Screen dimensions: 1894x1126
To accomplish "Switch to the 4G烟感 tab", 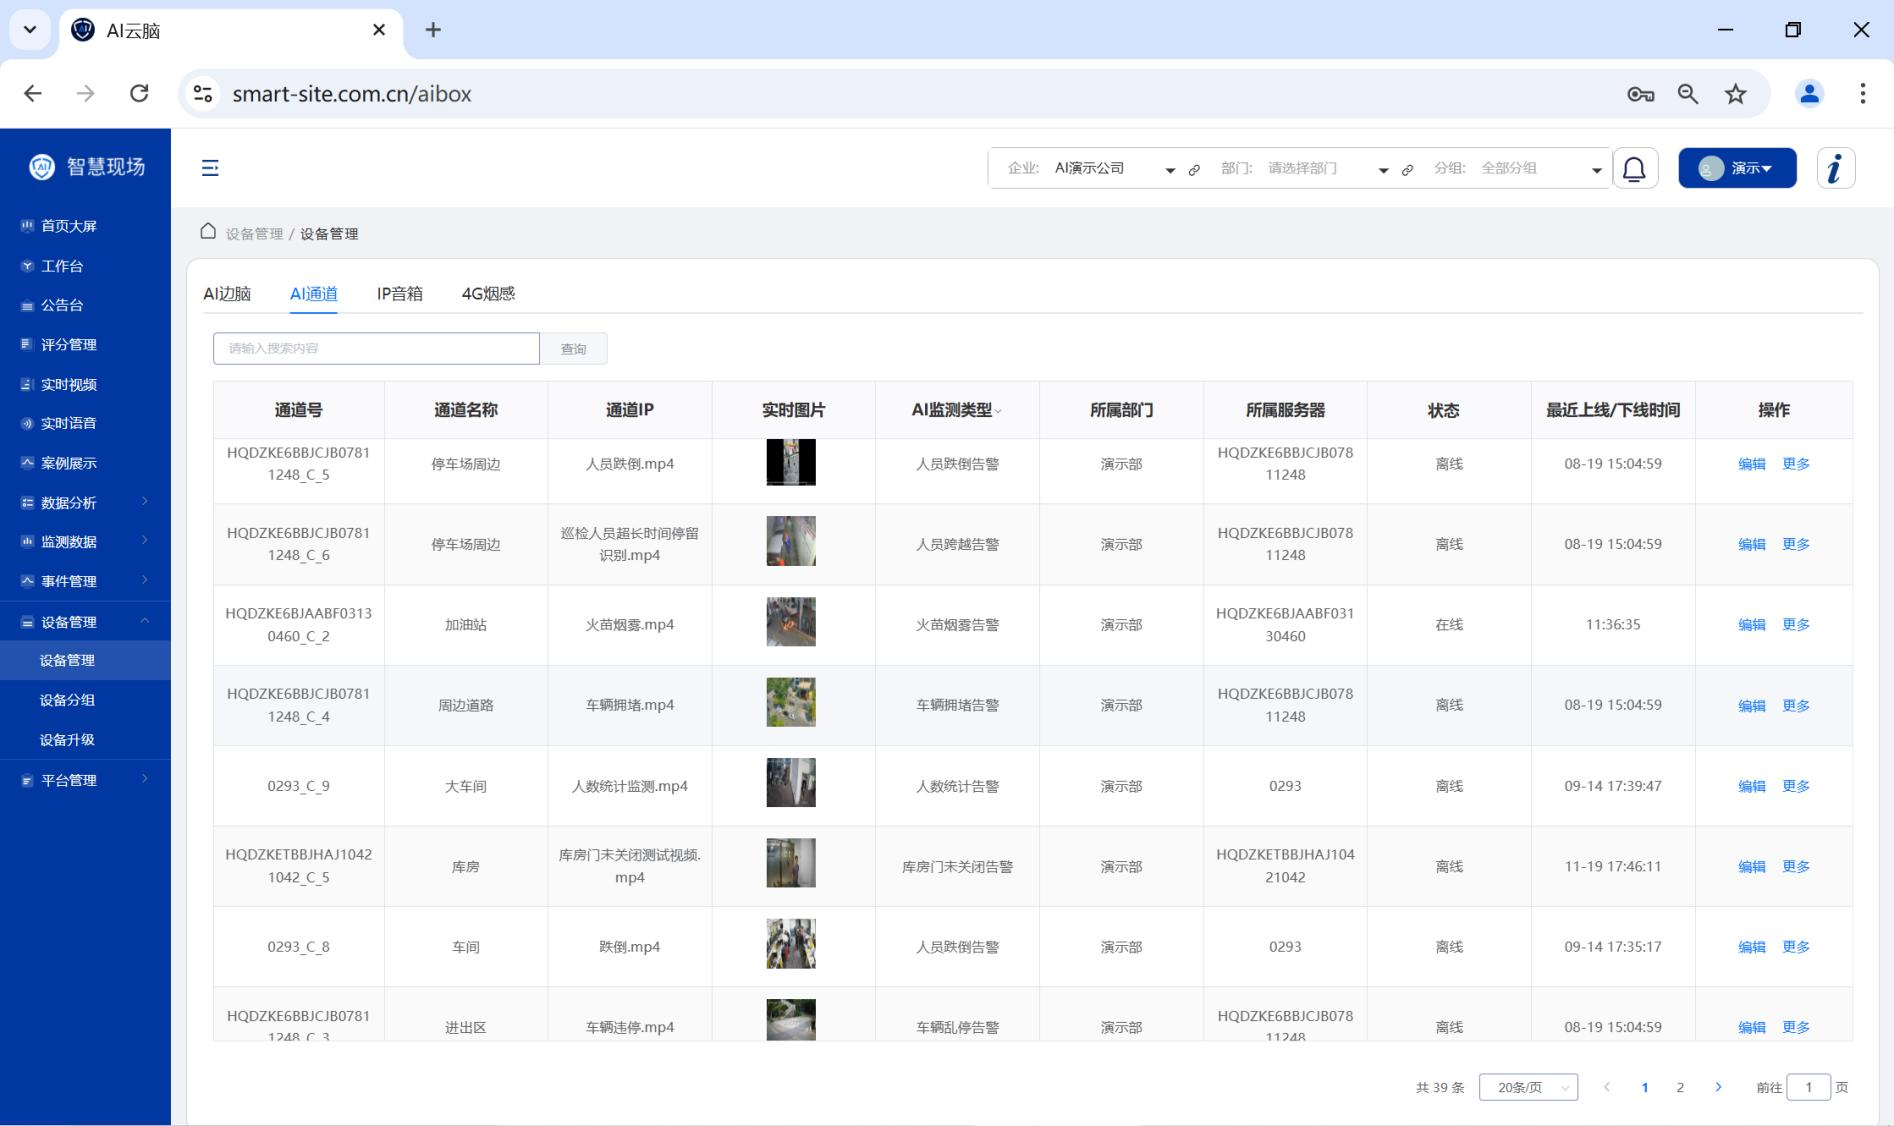I will click(x=488, y=293).
